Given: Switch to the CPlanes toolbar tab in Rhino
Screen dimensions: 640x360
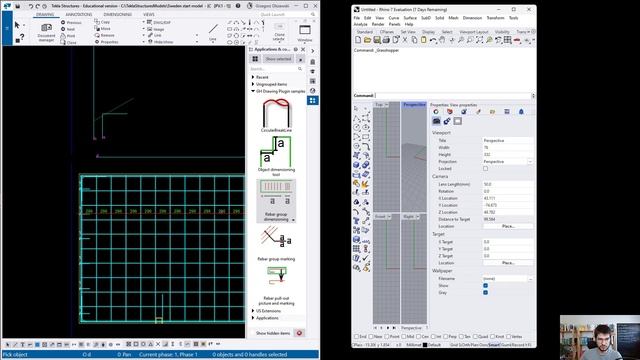Looking at the screenshot, I should pos(387,32).
